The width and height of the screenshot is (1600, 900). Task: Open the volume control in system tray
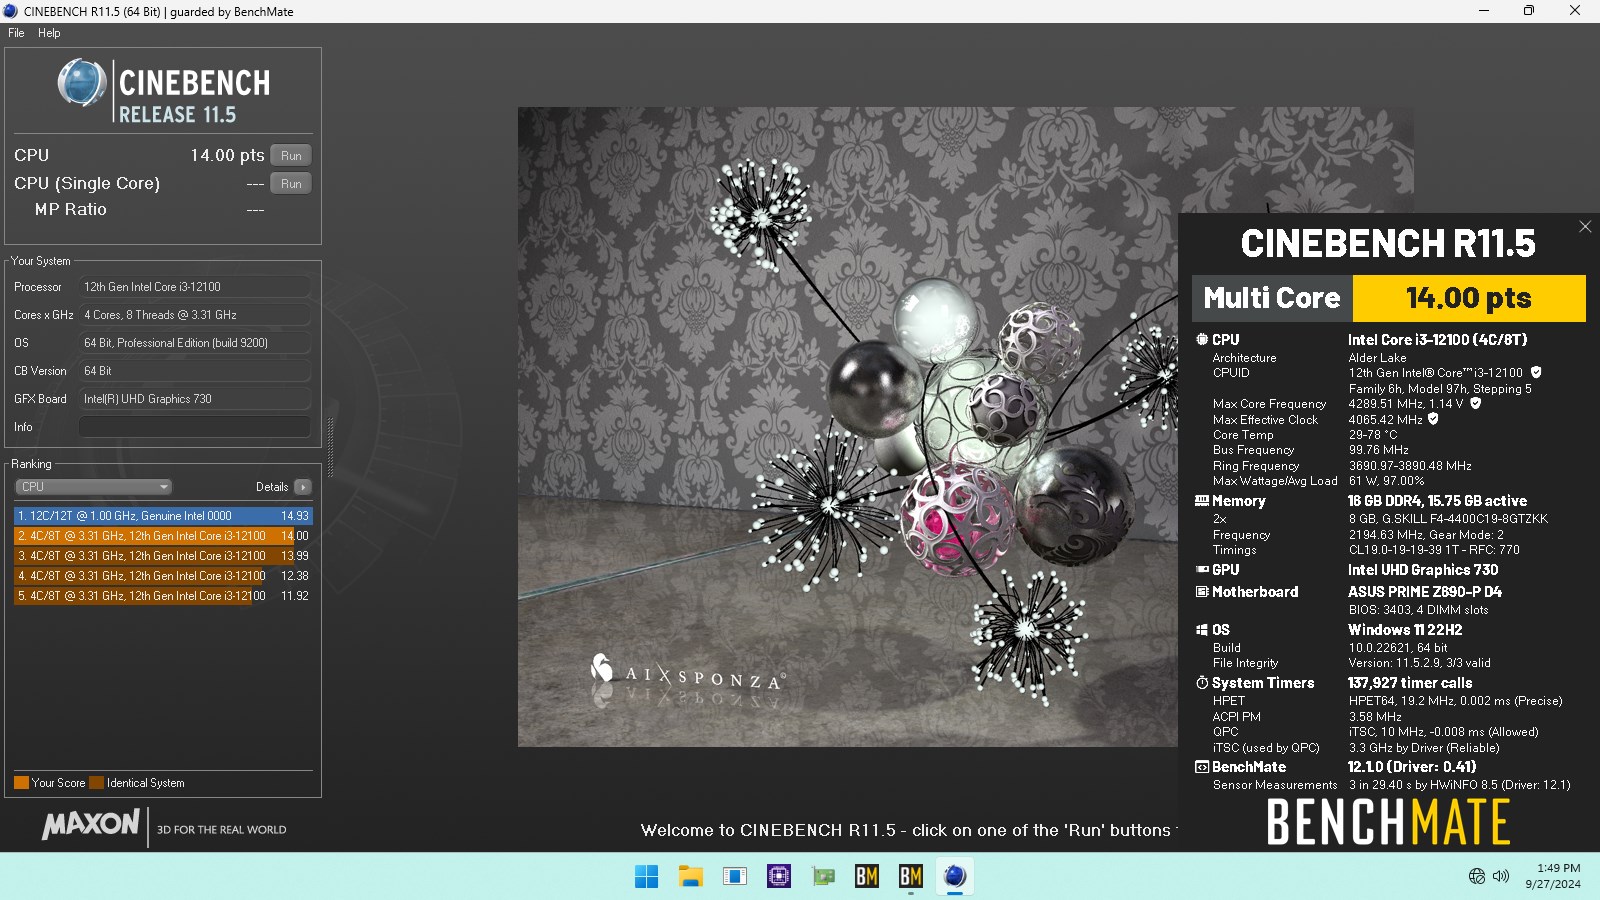1501,876
